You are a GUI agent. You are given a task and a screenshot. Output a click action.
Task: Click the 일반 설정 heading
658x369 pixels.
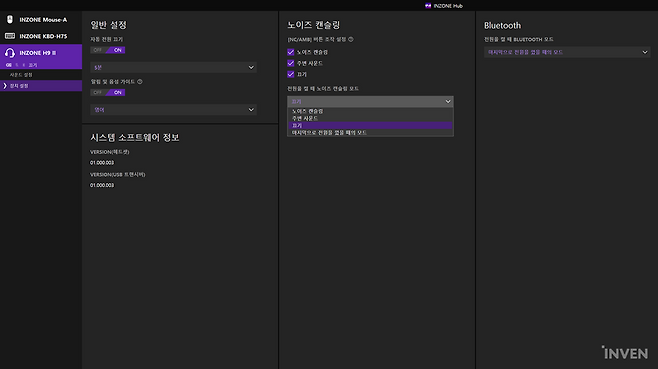[x=108, y=25]
